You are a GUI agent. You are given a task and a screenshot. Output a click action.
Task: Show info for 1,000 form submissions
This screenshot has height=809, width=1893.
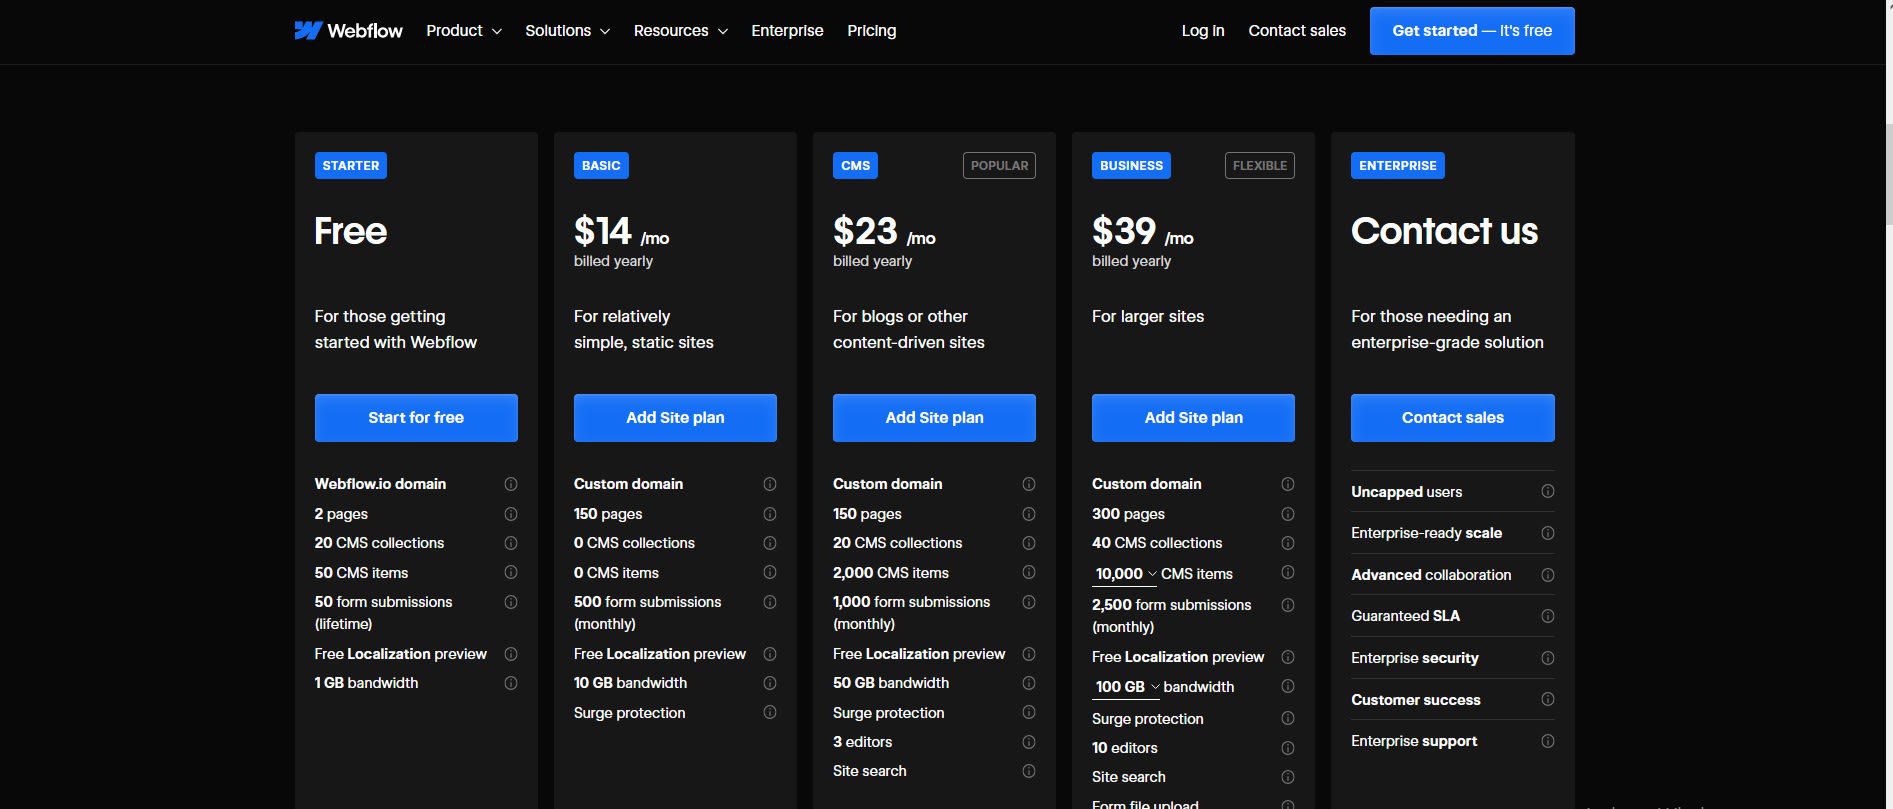1029,602
